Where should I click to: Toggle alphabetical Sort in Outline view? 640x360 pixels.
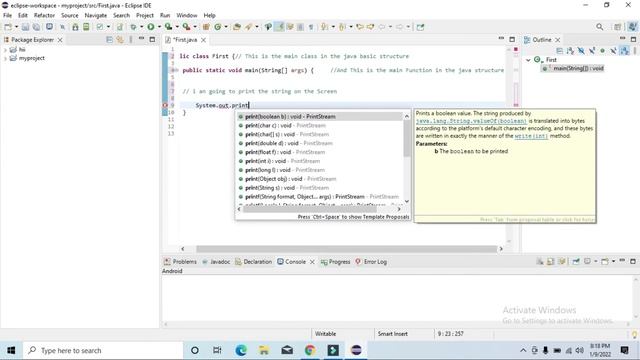click(570, 51)
